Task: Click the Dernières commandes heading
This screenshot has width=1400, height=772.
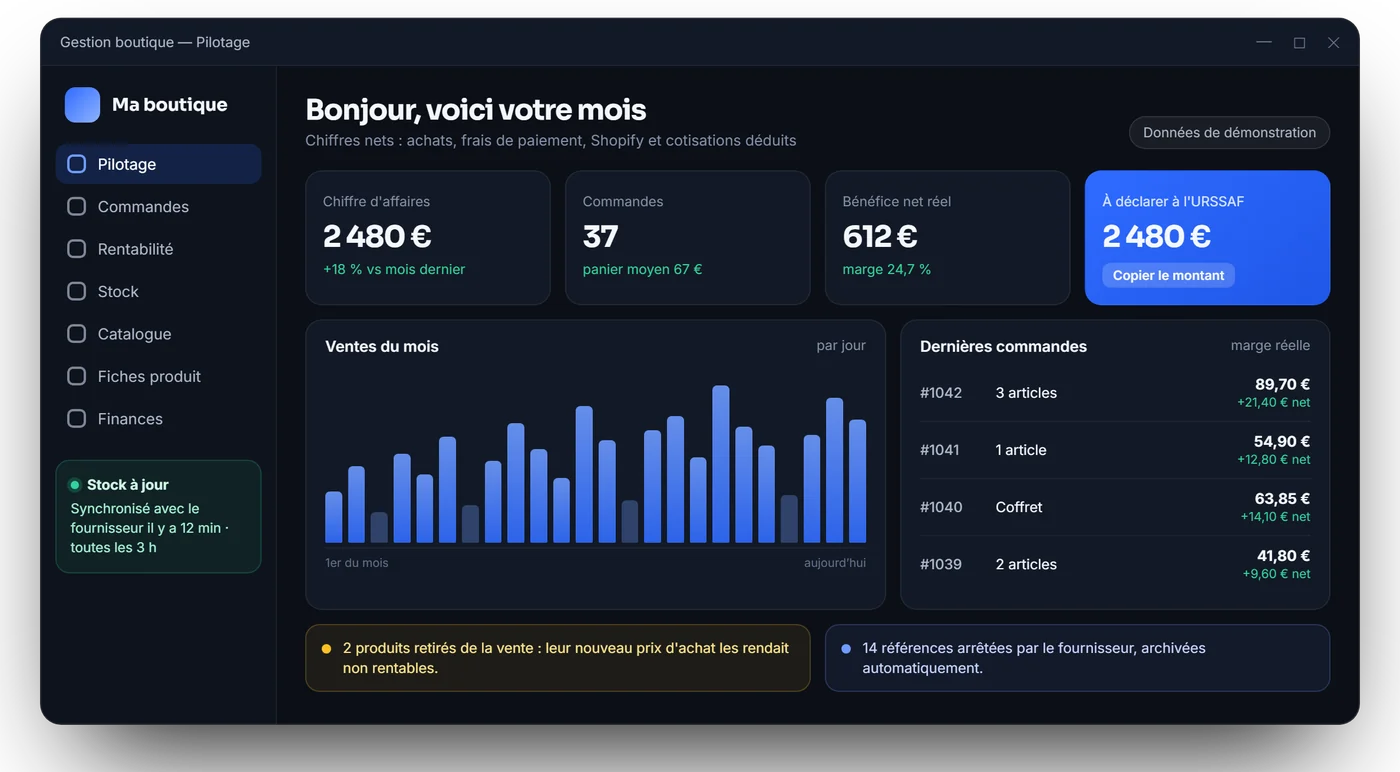Action: (1003, 347)
